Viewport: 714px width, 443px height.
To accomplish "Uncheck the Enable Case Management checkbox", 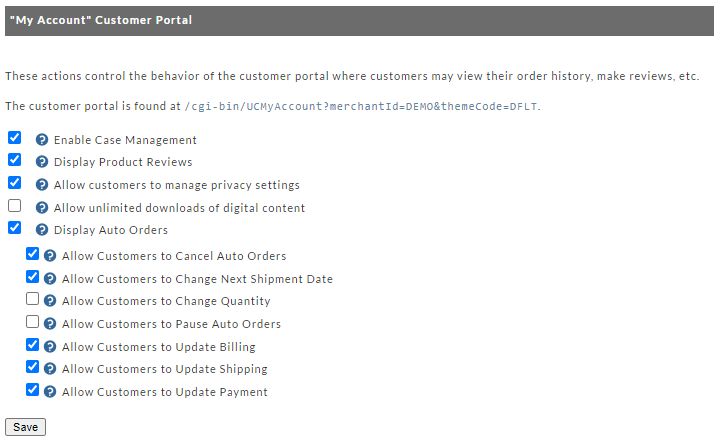I will pyautogui.click(x=15, y=137).
